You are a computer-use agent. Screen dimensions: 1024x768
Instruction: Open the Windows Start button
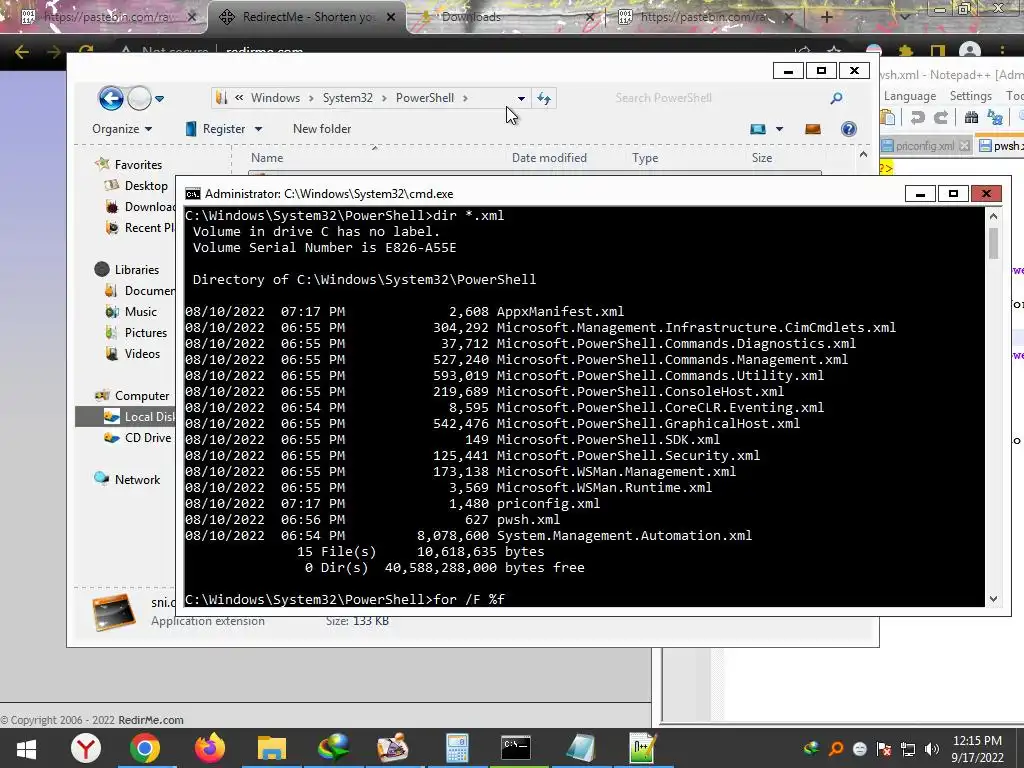25,748
